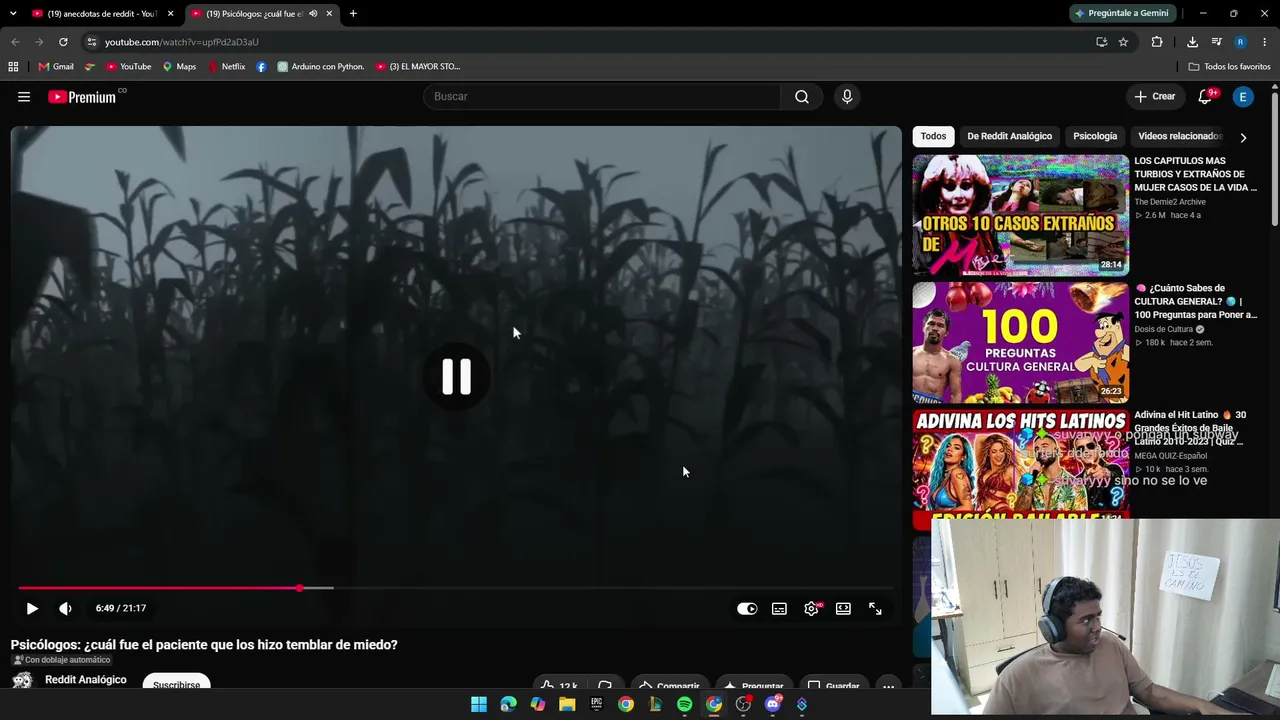Viewport: 1280px width, 720px height.
Task: Mute the tab via speaker icon
Action: click(x=313, y=14)
